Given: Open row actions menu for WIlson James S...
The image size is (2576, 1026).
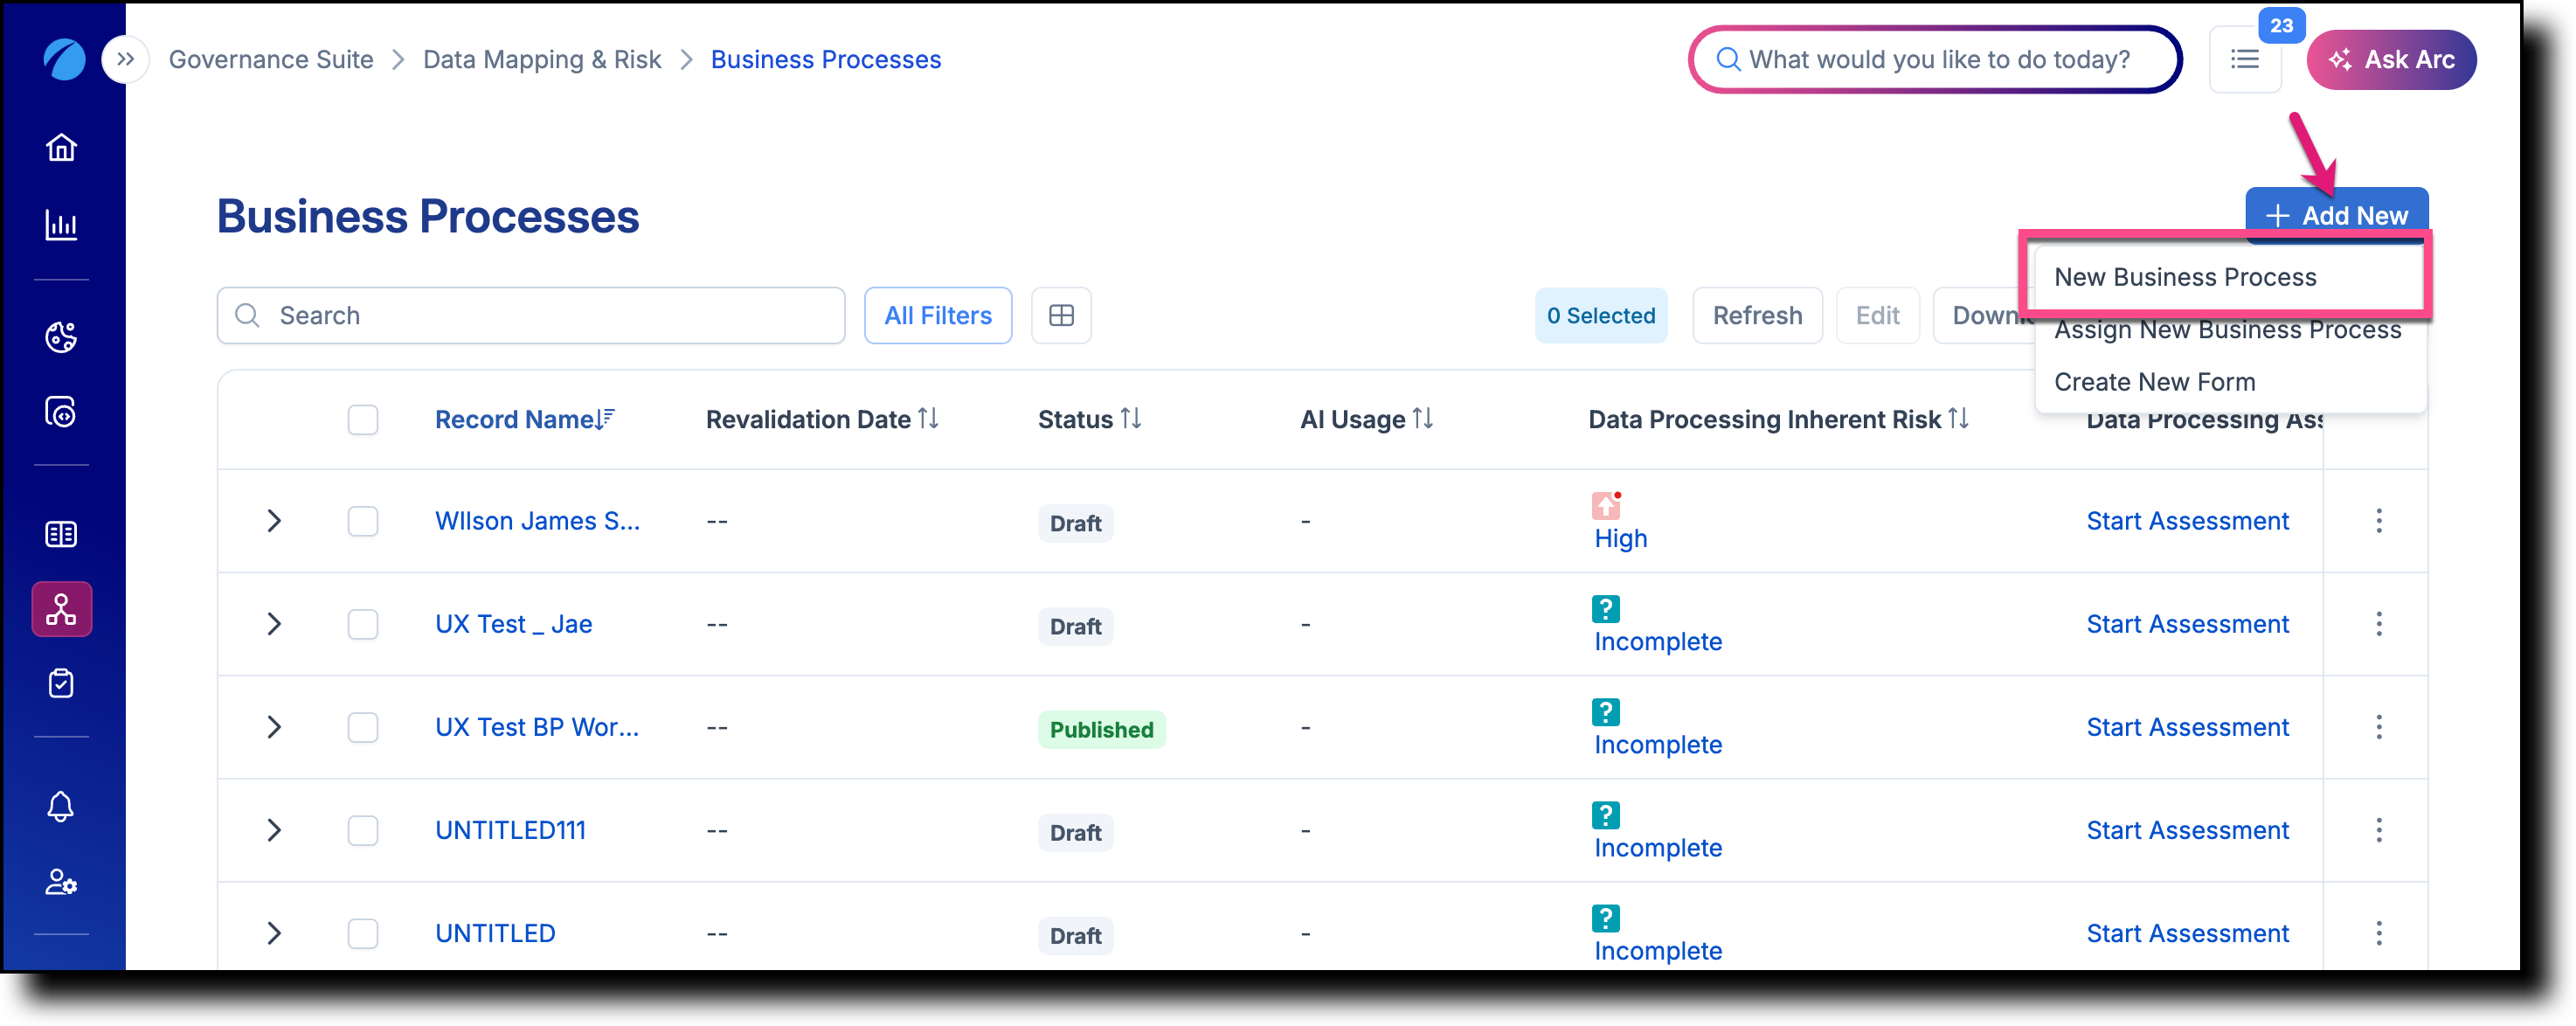Looking at the screenshot, I should click(x=2379, y=521).
